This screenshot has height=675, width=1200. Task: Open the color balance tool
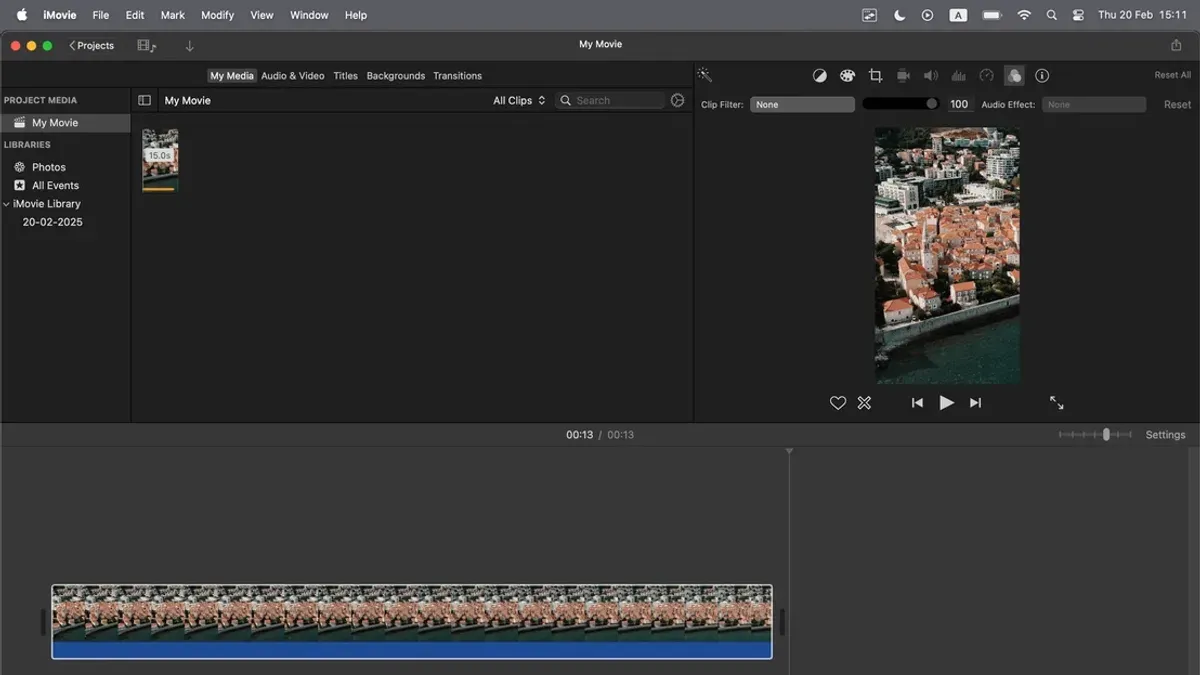[819, 76]
